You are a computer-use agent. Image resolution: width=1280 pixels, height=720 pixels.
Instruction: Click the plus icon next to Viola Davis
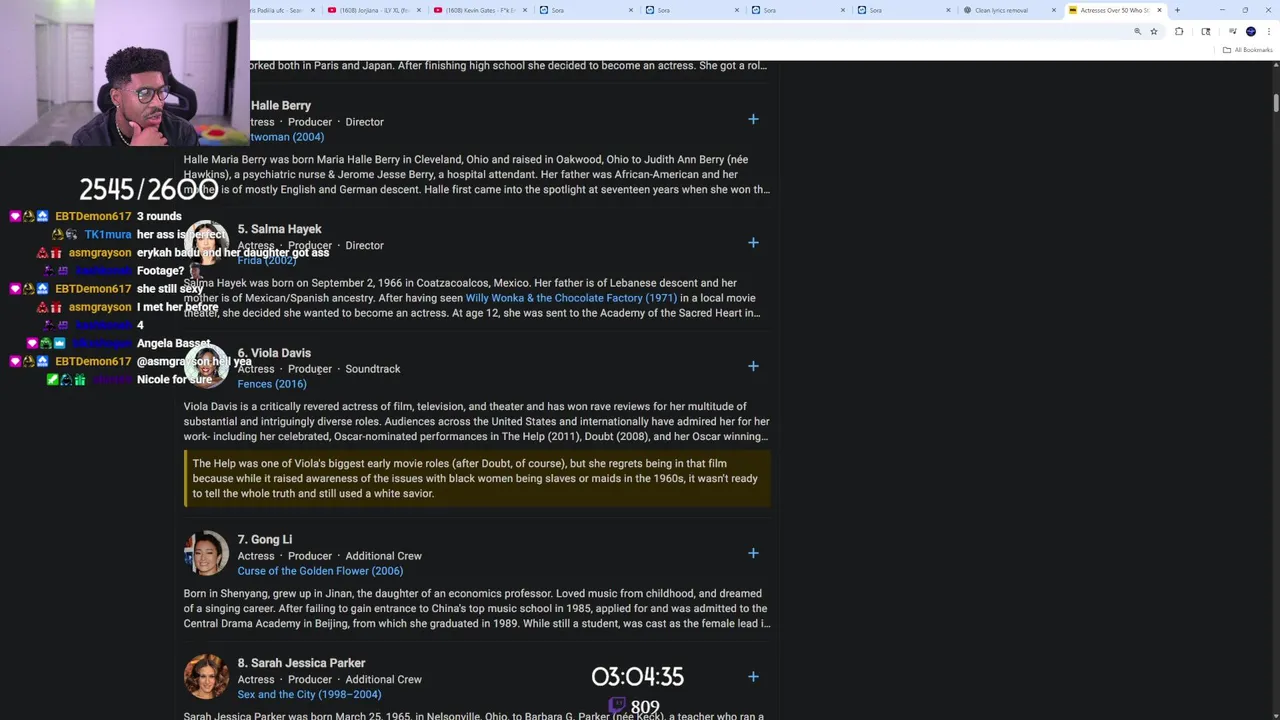tap(753, 366)
